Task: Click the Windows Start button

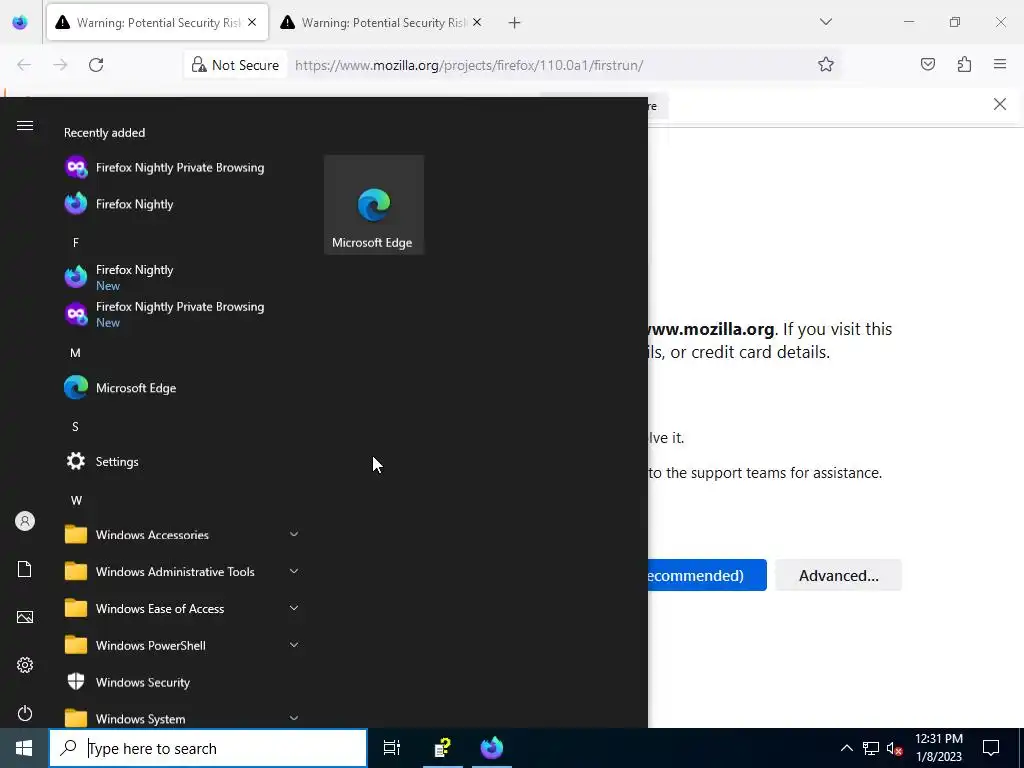Action: click(24, 748)
